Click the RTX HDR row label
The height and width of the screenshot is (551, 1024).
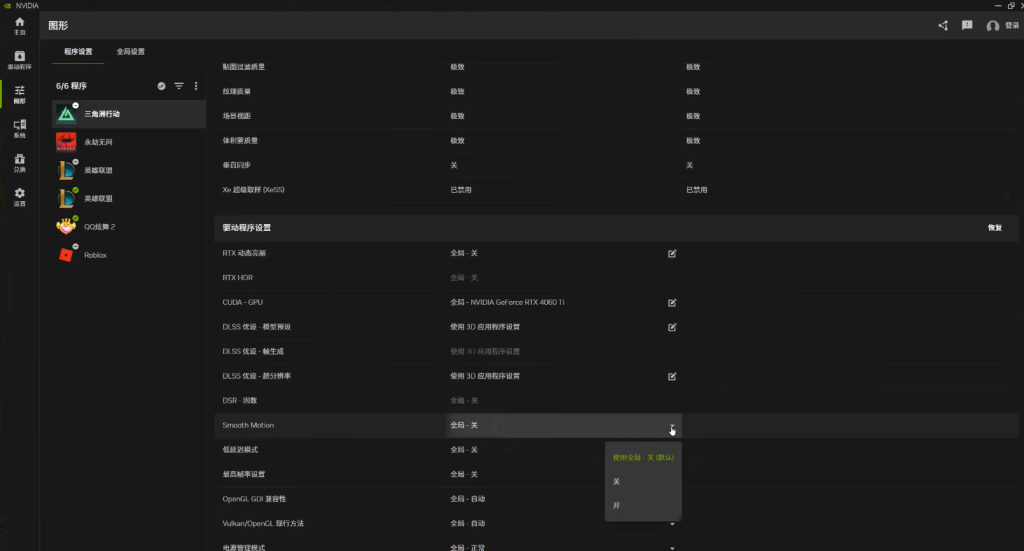238,278
